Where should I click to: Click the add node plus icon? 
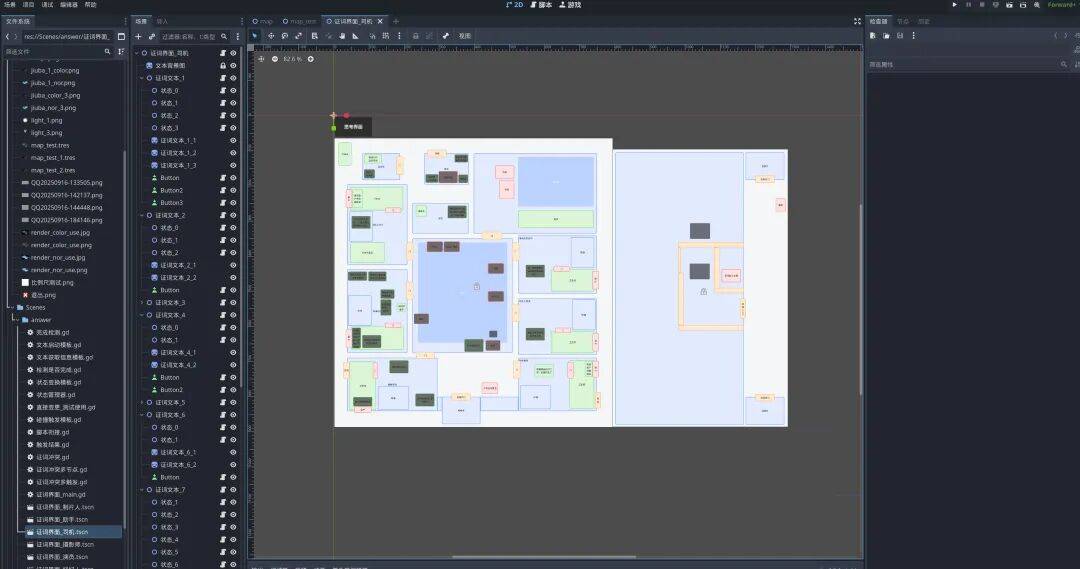coord(138,36)
